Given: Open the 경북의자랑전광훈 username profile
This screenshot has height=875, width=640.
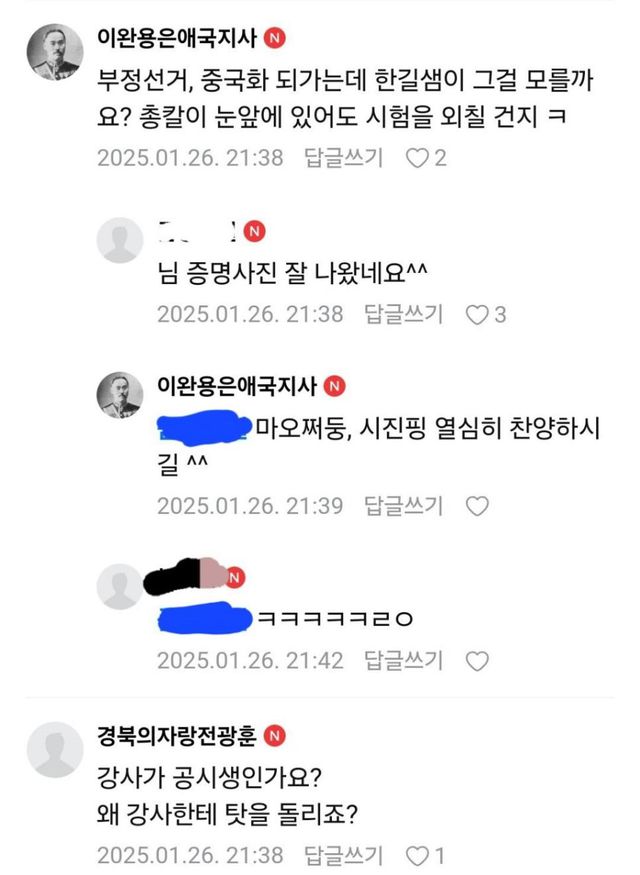Looking at the screenshot, I should click(177, 736).
